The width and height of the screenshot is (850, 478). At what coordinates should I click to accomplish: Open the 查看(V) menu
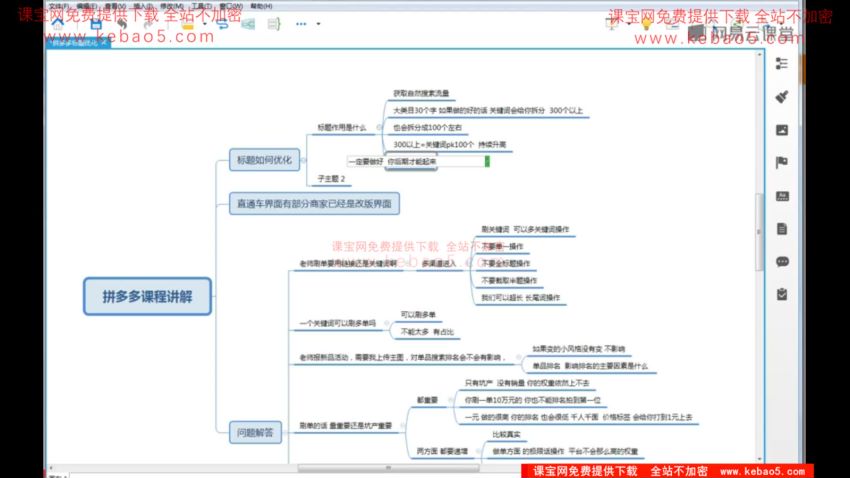115,6
